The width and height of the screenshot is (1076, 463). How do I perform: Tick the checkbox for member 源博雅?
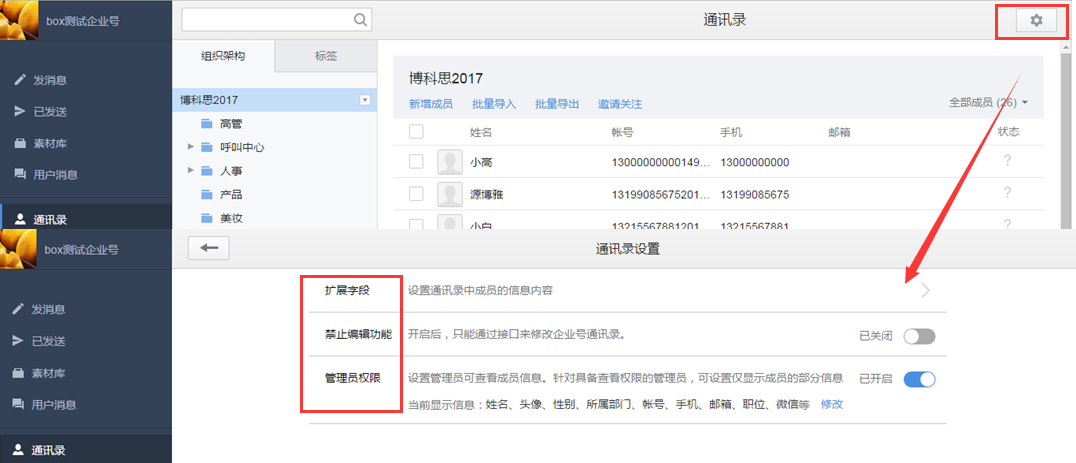(x=416, y=194)
